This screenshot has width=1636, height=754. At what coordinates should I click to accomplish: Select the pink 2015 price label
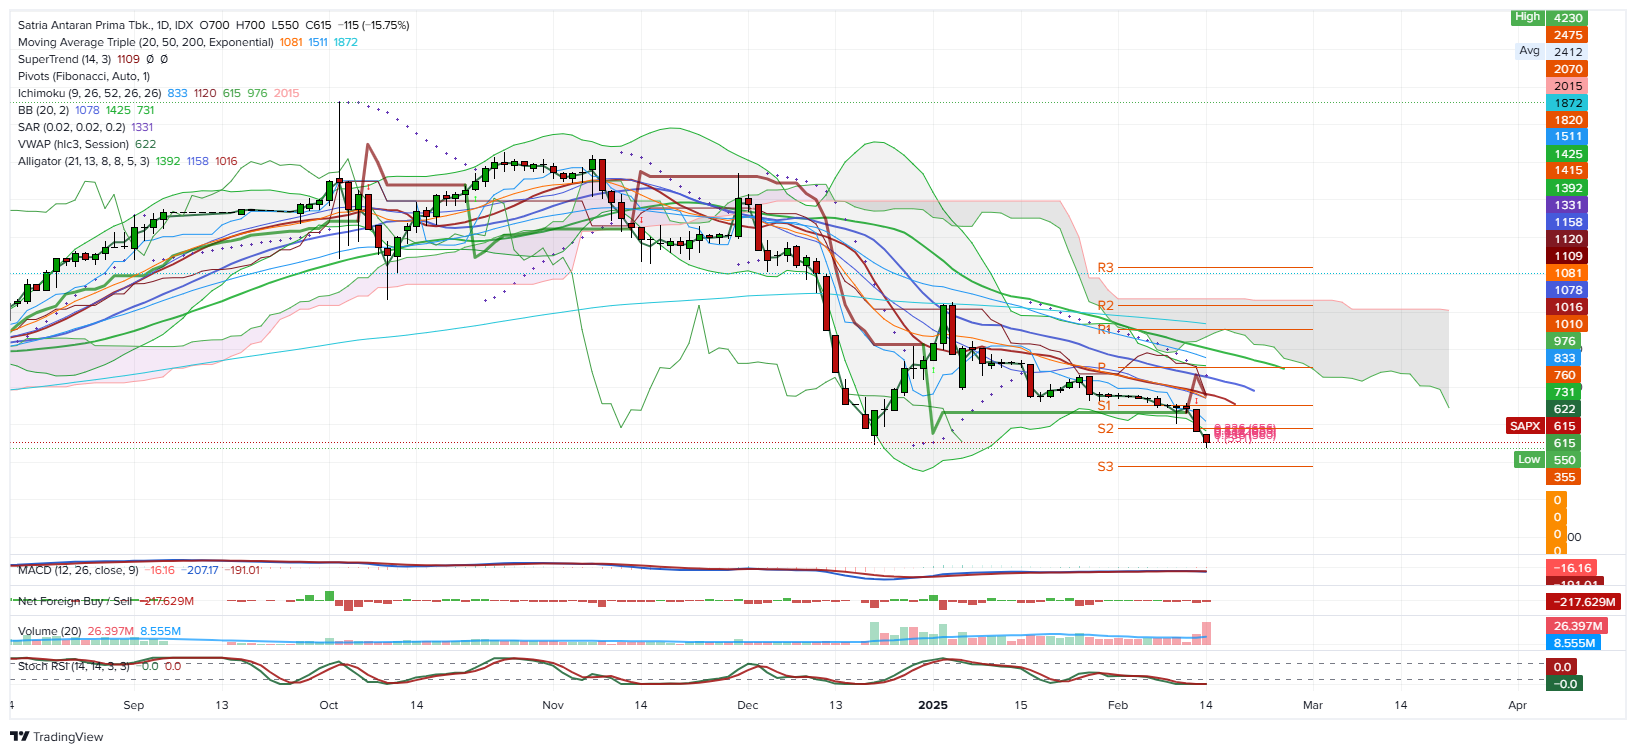1567,86
